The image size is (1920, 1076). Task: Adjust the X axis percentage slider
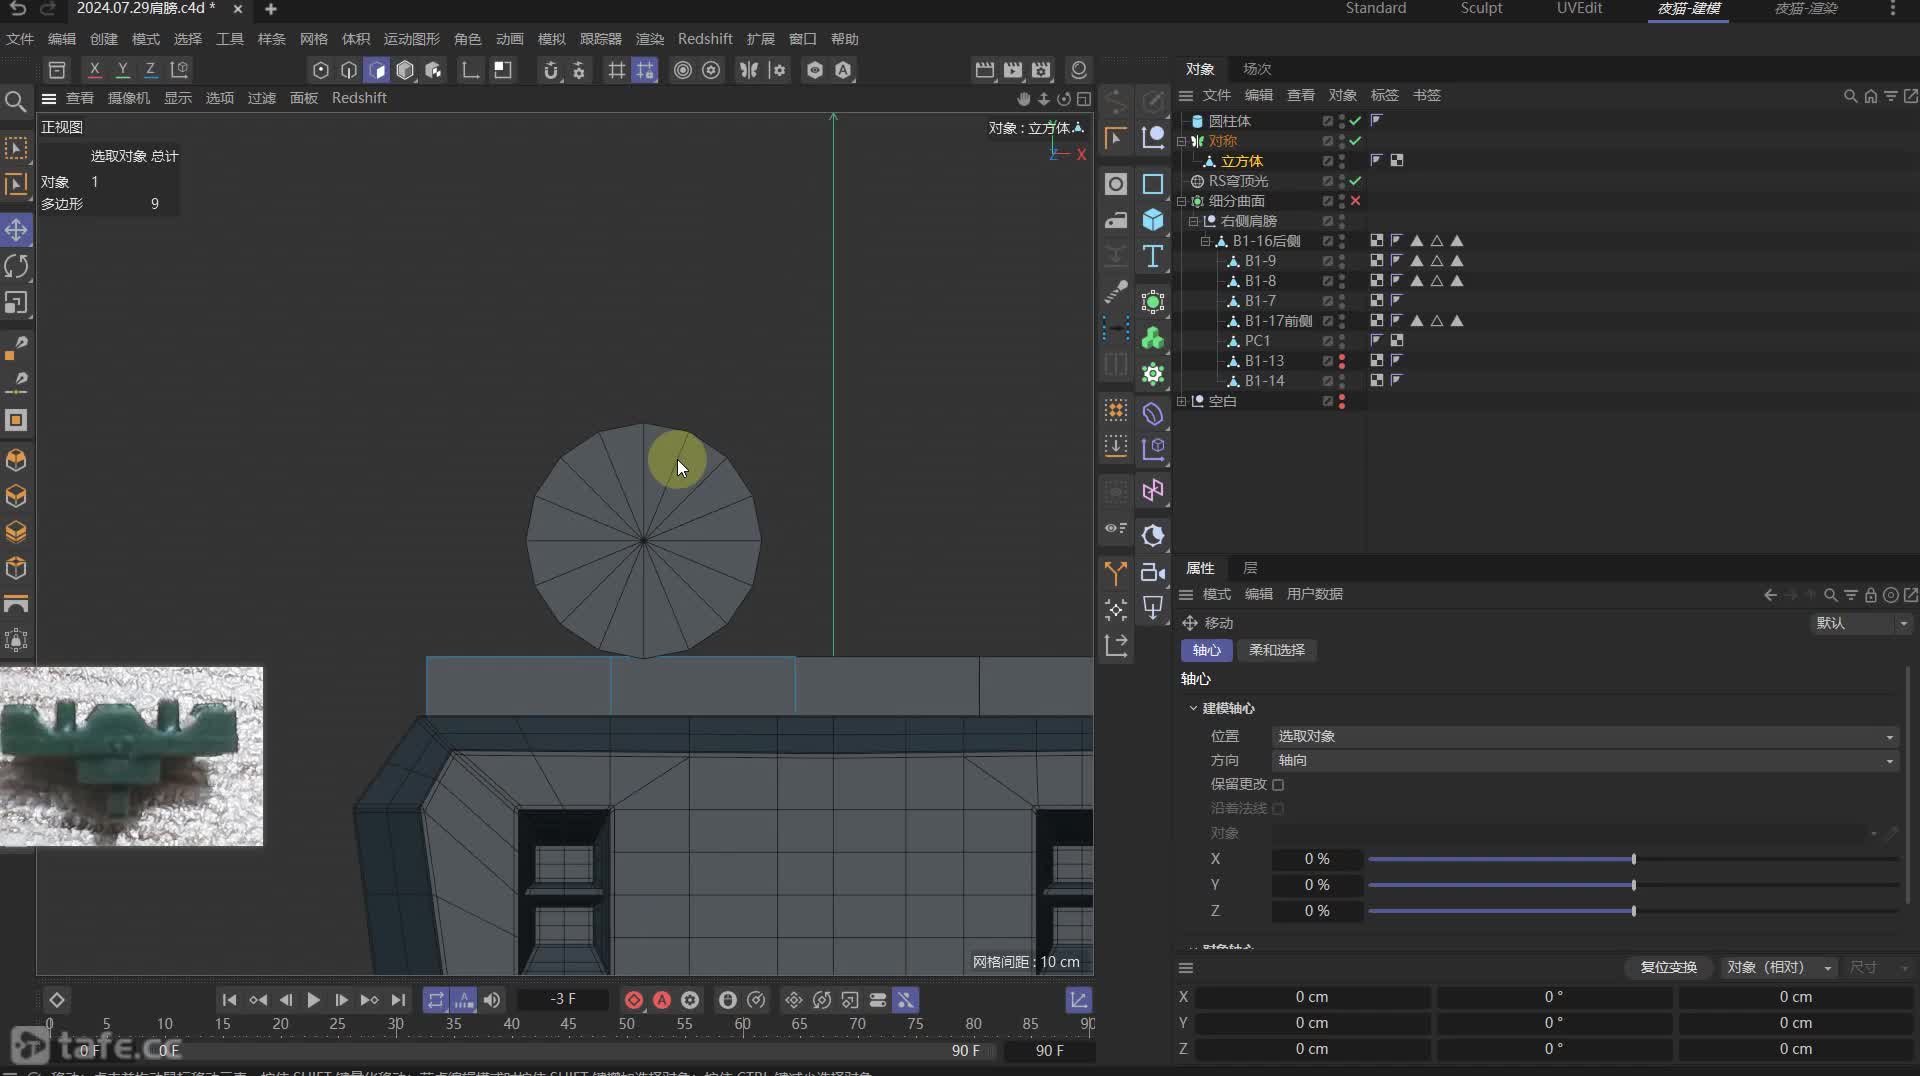coord(1633,859)
